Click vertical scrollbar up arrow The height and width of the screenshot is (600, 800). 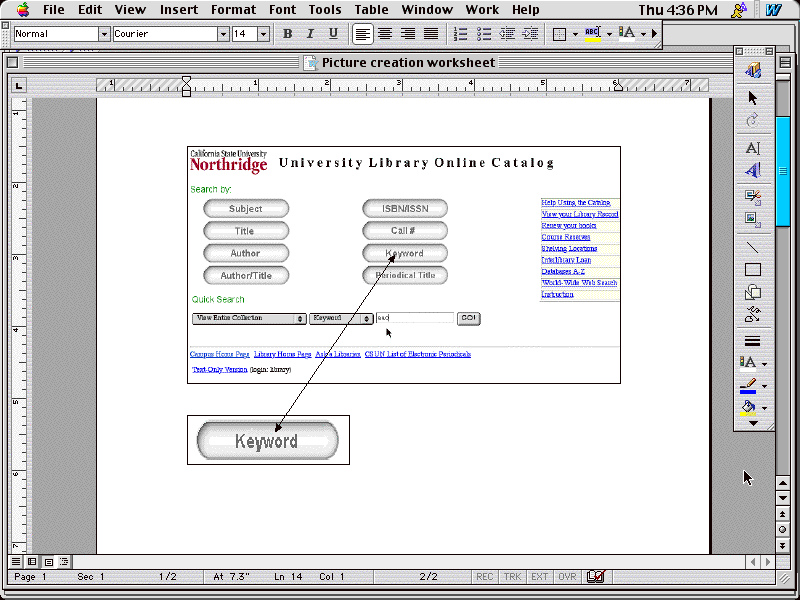(783, 483)
